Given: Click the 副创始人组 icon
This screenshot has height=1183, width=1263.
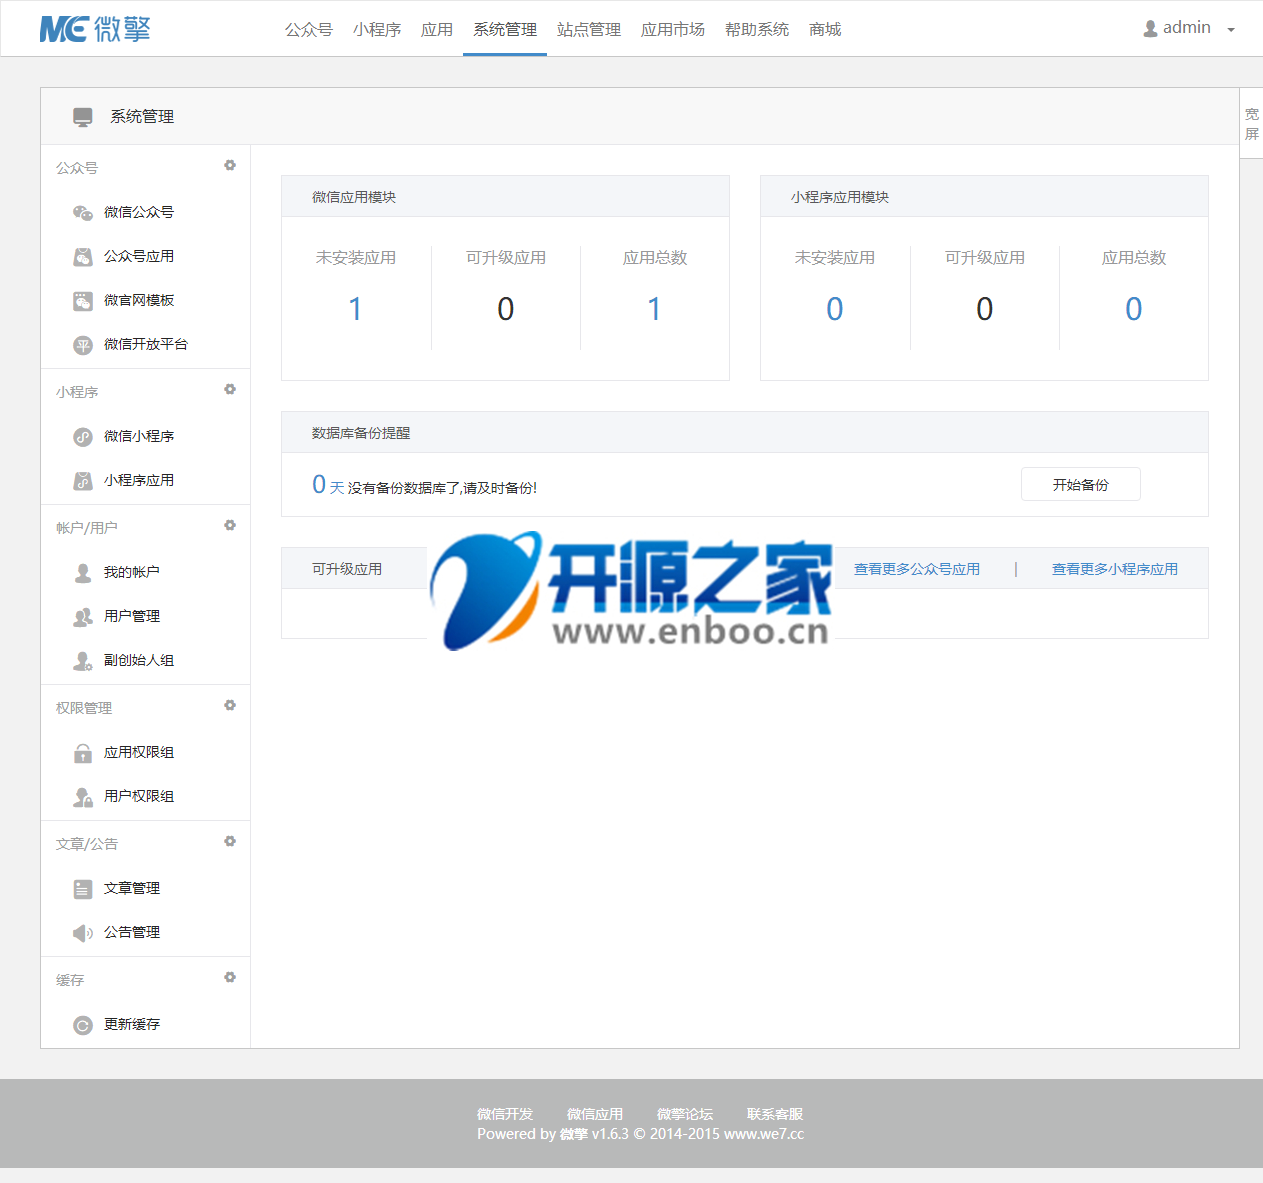Looking at the screenshot, I should point(83,661).
